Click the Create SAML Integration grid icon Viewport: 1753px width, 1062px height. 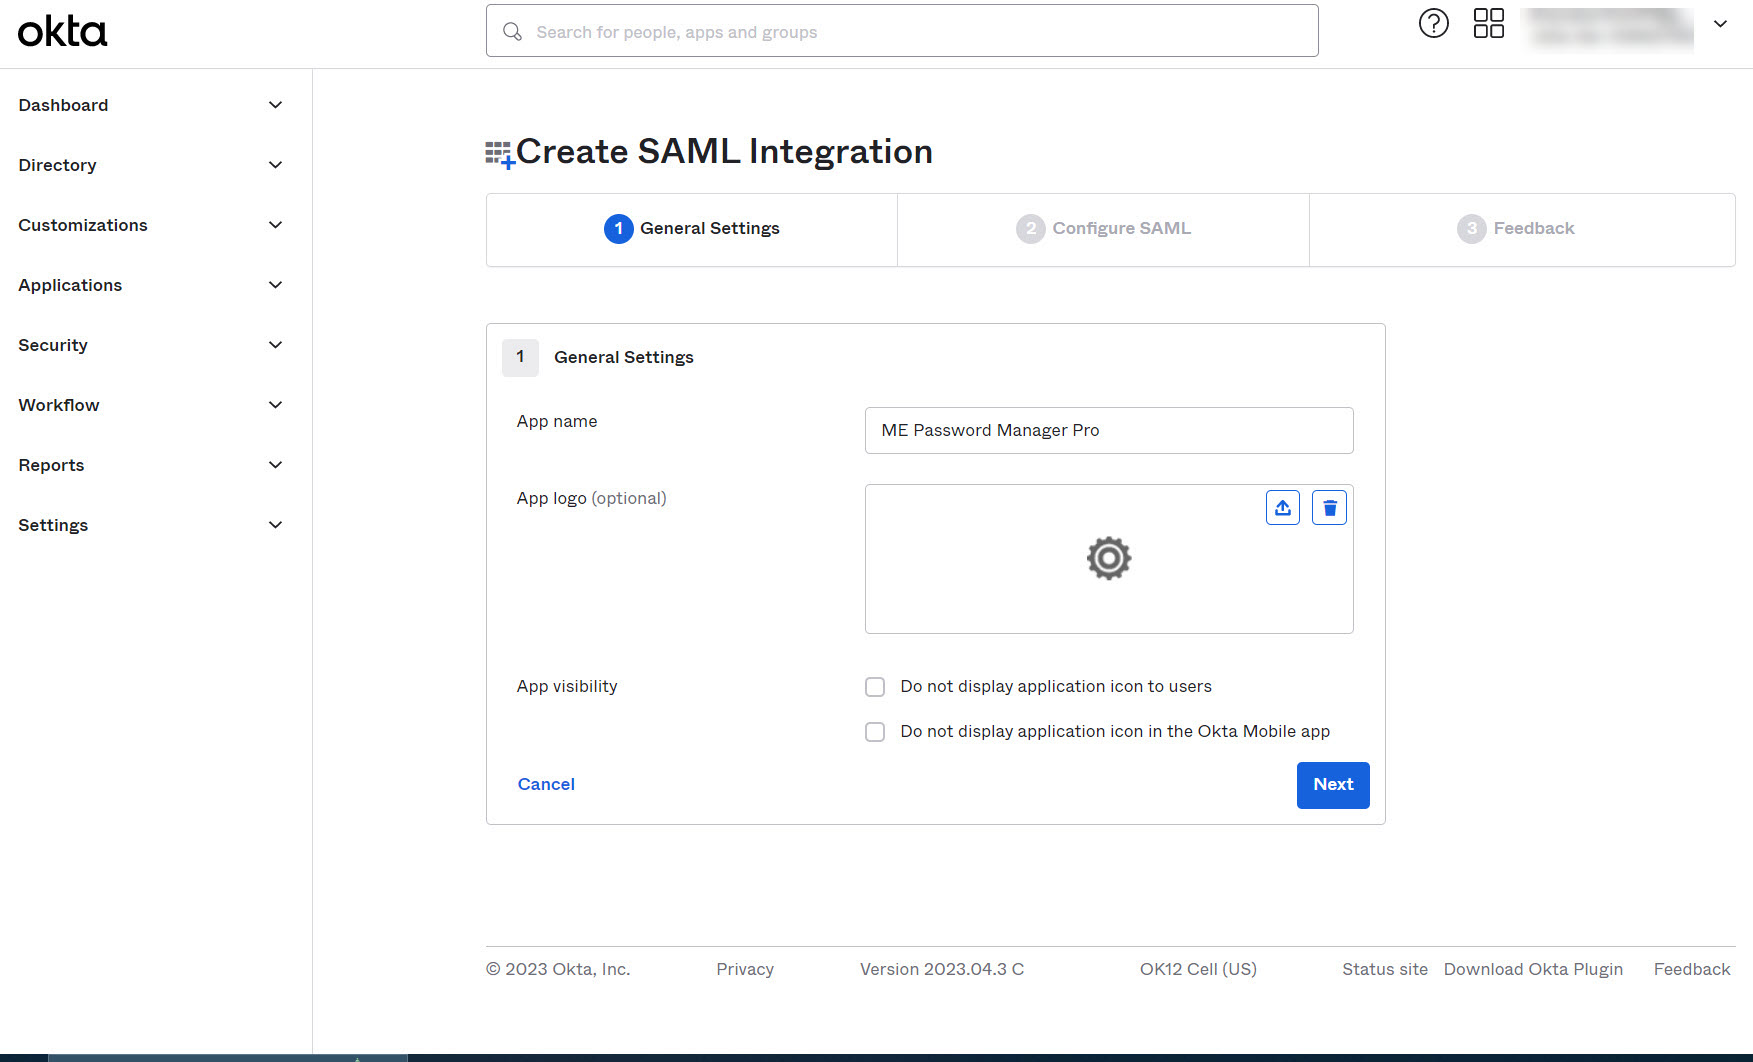coord(499,154)
